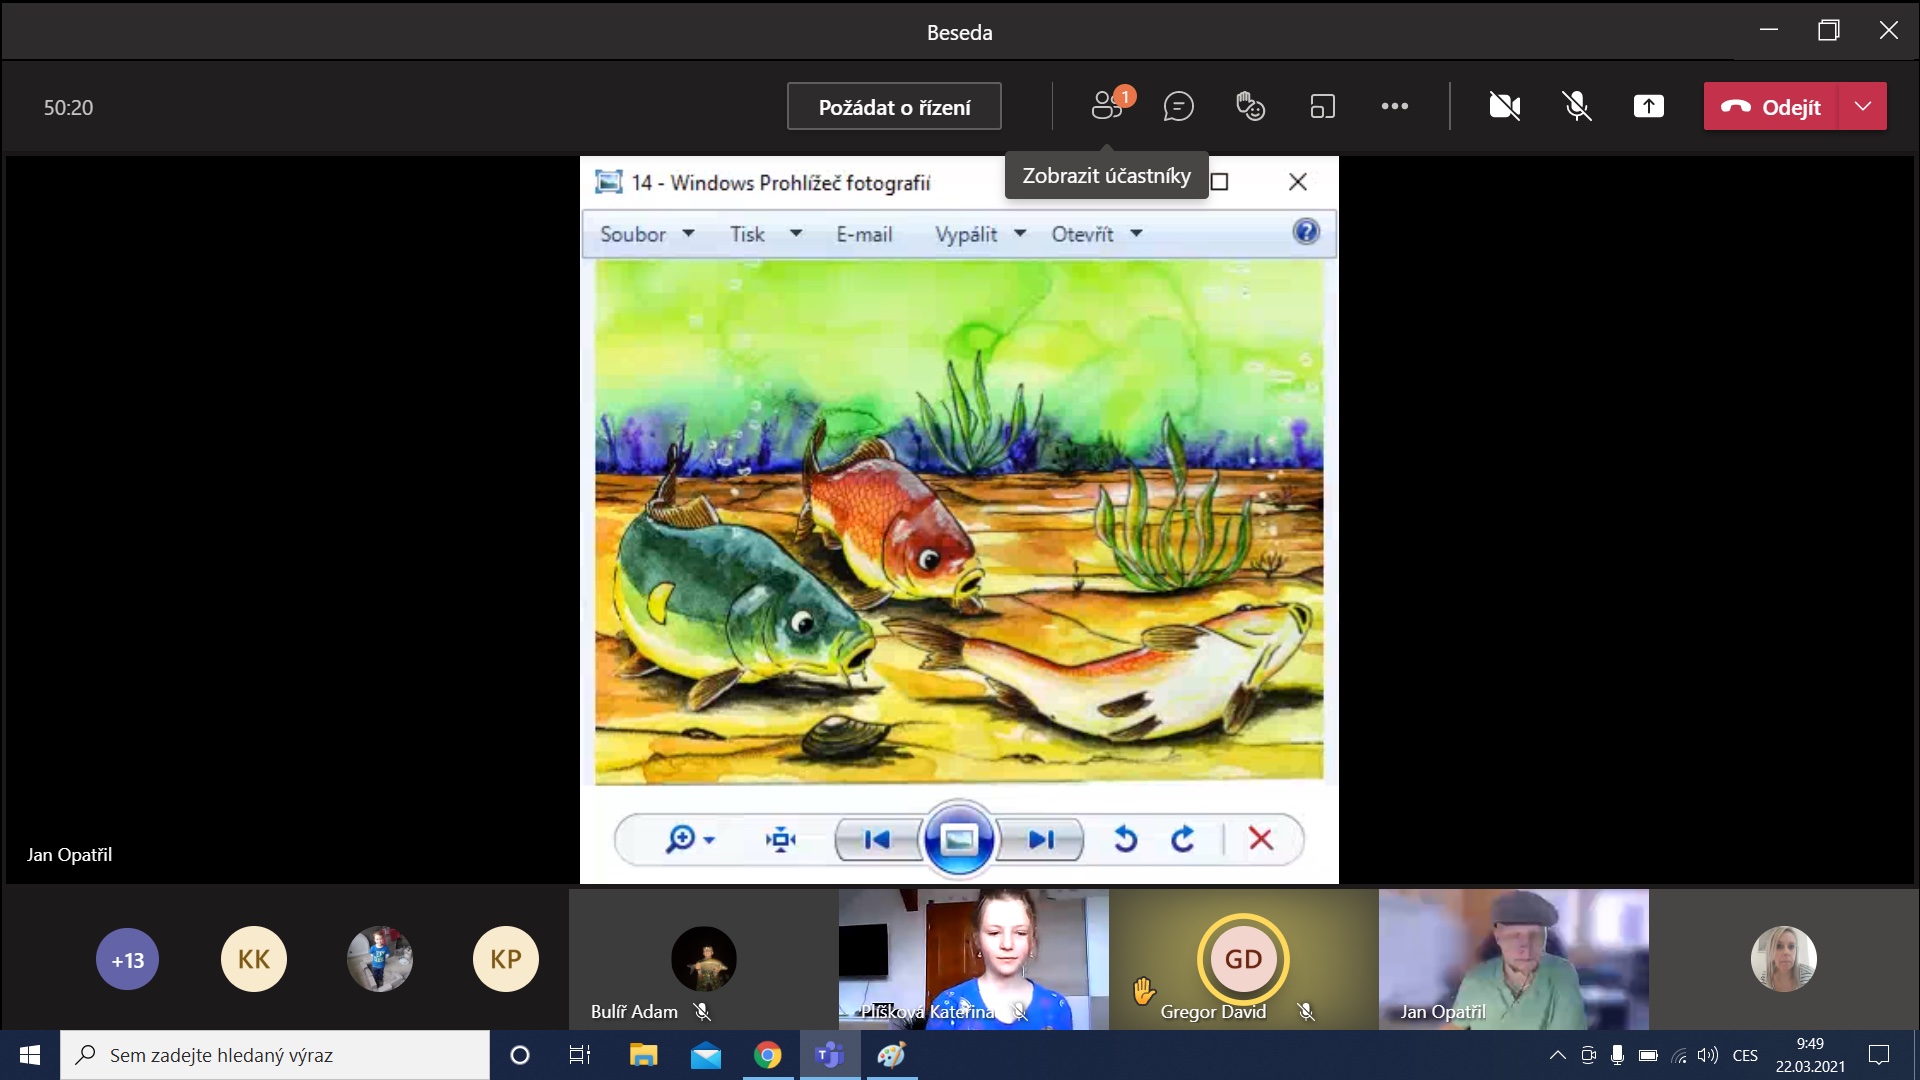Unmute the microphone
This screenshot has width=1920, height=1080.
pyautogui.click(x=1576, y=106)
